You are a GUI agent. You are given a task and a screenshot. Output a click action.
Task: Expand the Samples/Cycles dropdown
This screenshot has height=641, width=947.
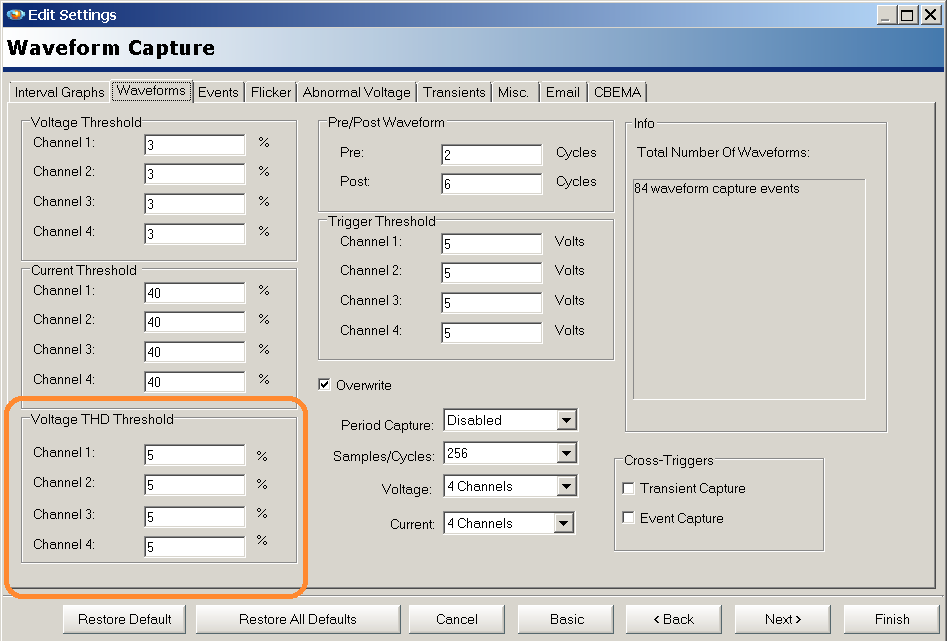567,454
